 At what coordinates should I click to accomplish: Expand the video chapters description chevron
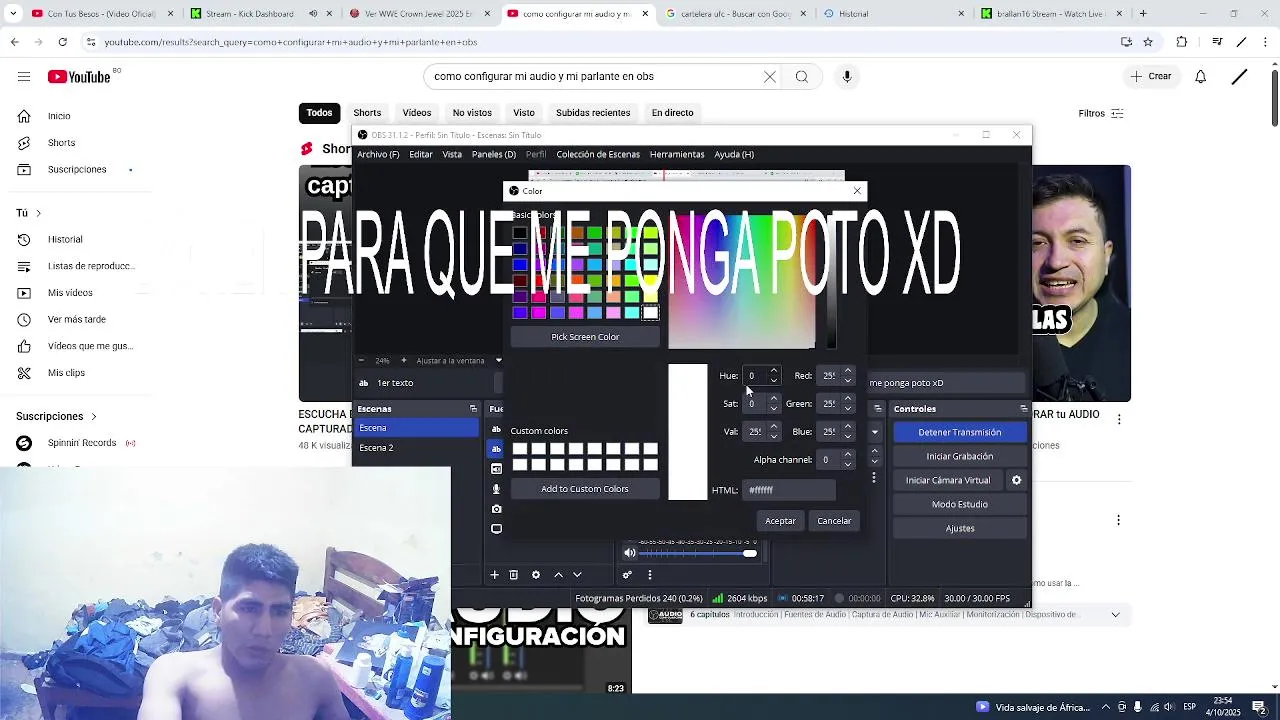point(1116,615)
